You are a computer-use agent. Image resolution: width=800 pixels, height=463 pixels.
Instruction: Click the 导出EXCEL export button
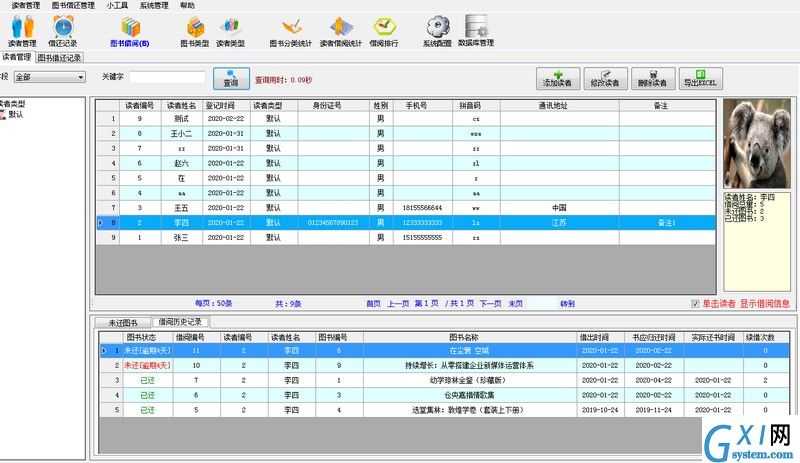point(701,79)
